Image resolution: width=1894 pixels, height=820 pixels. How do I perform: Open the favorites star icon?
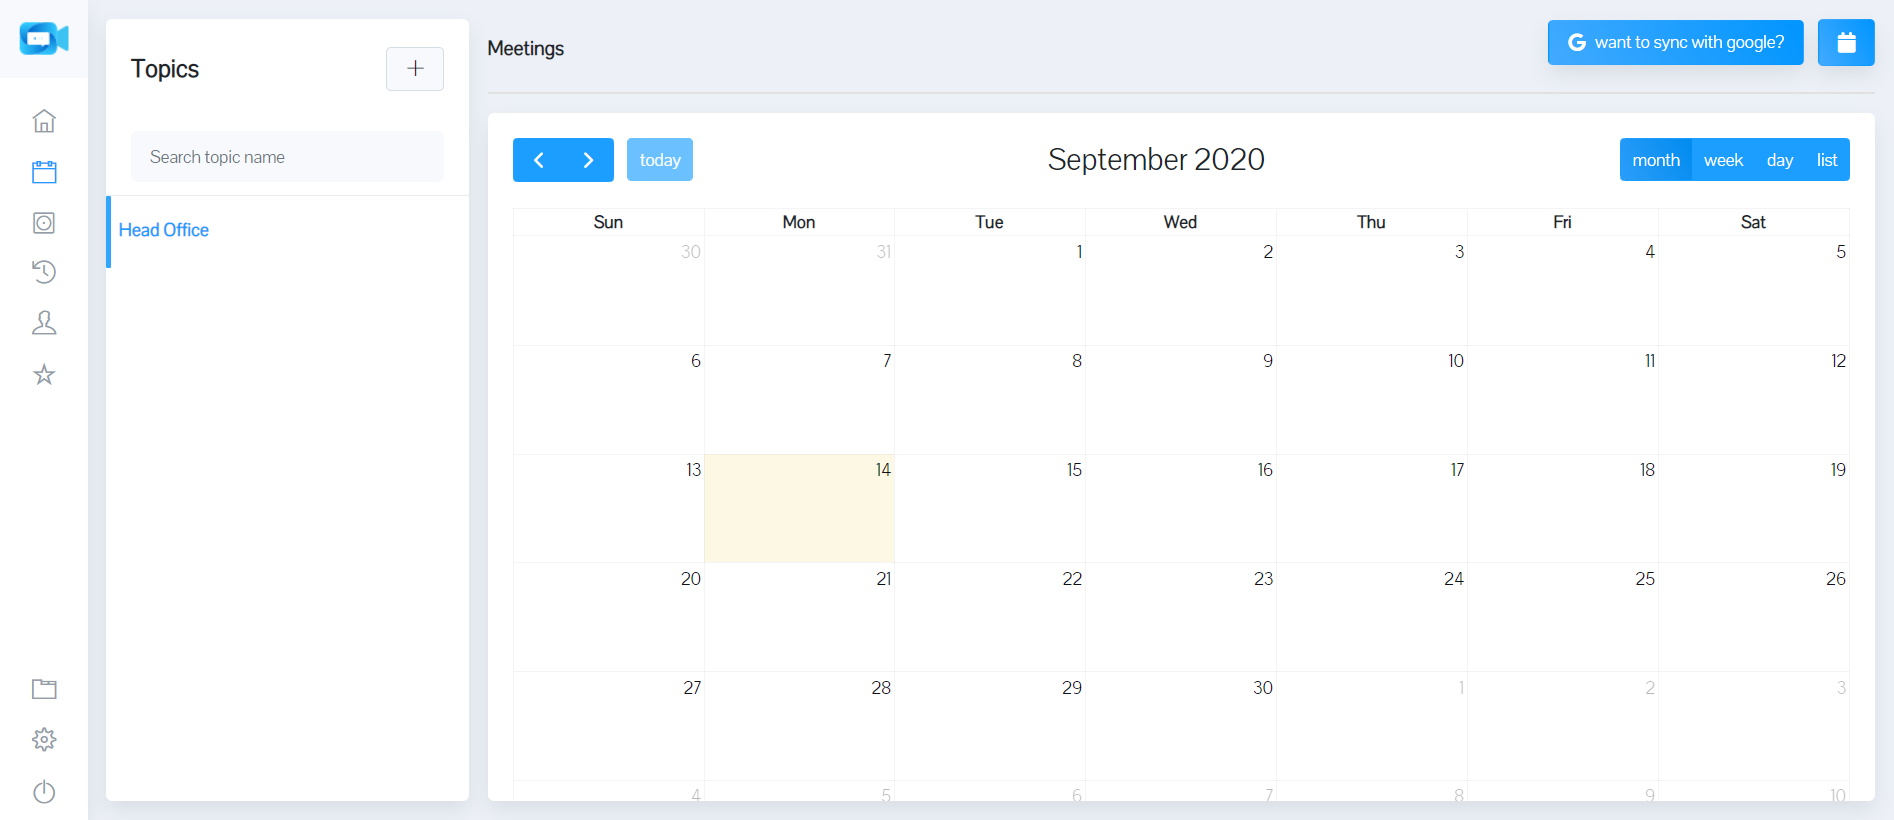44,375
